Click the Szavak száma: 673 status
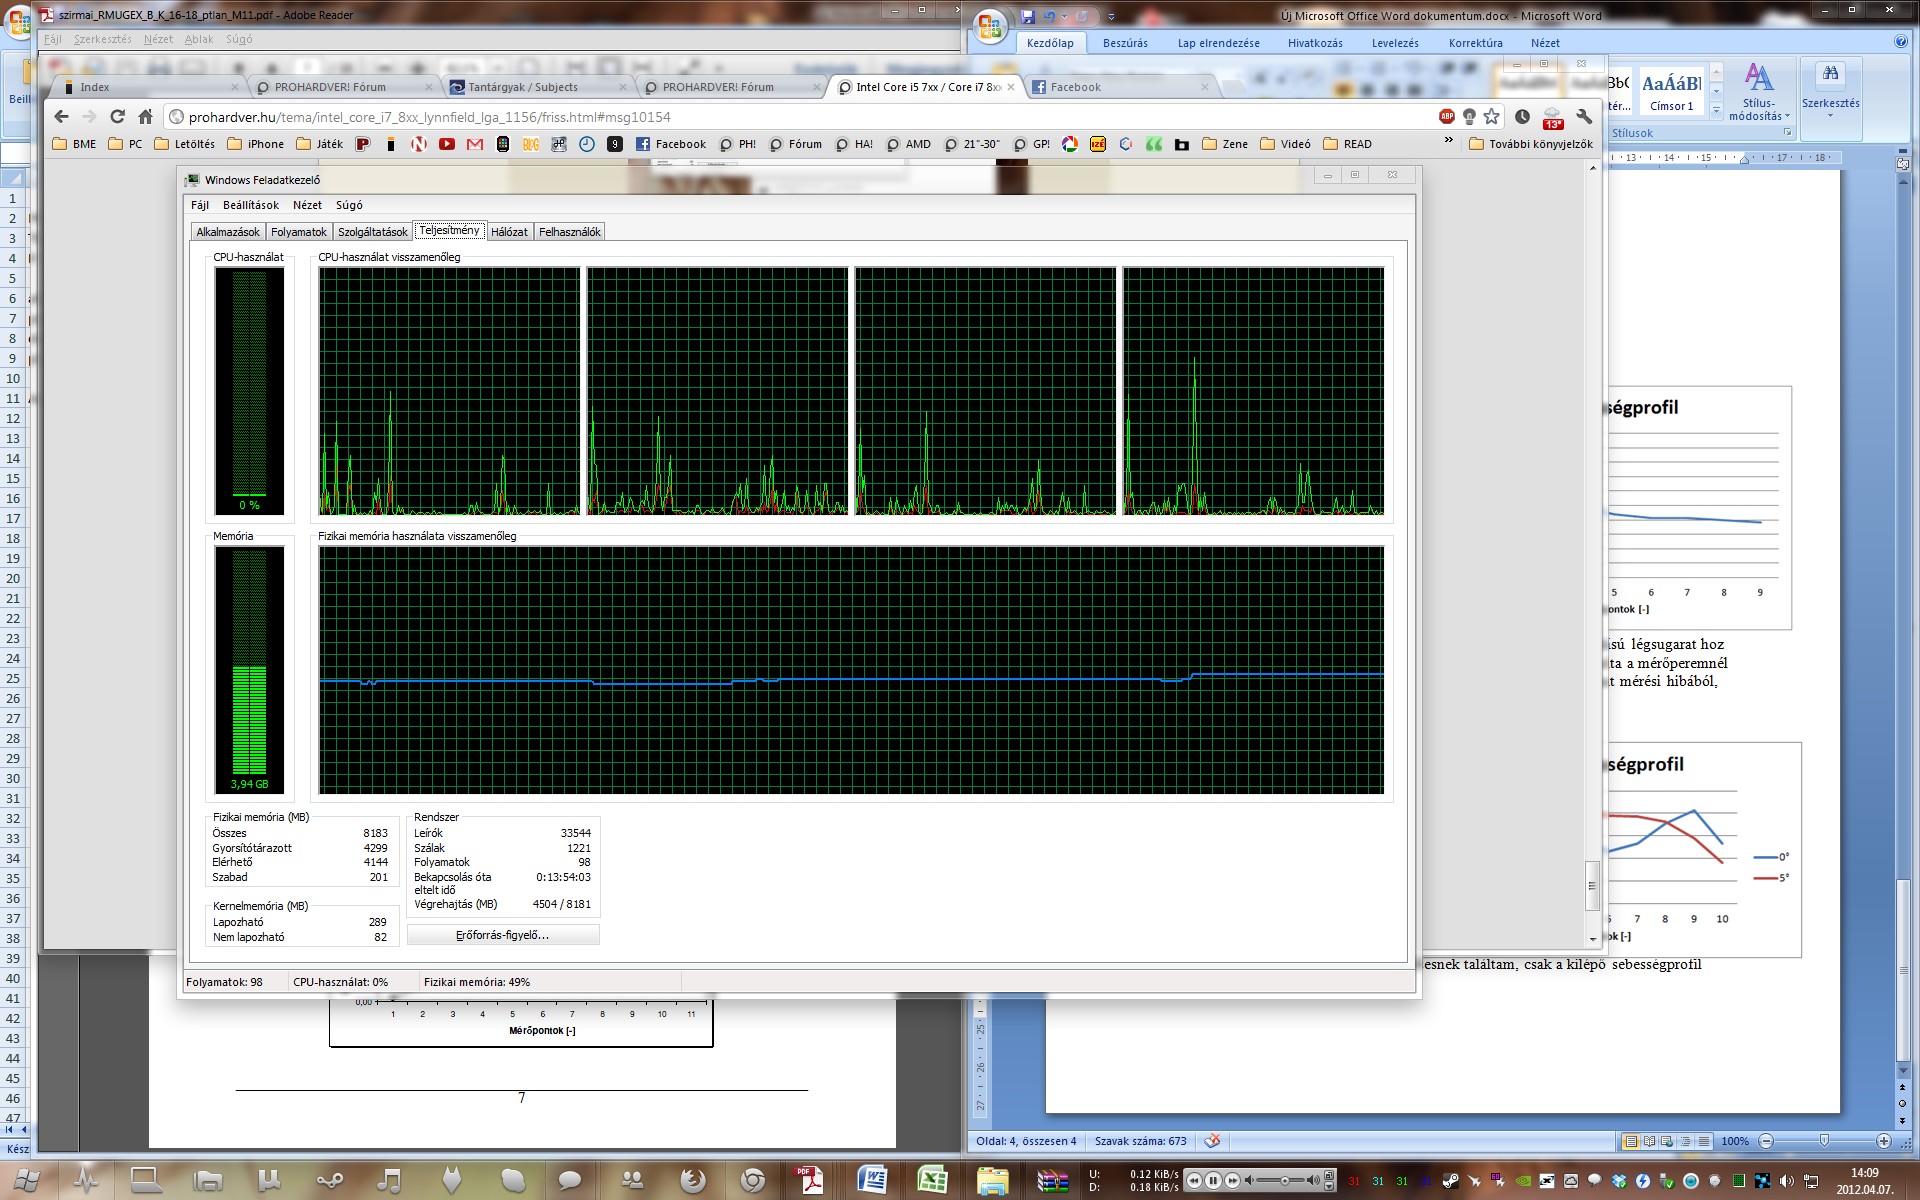The image size is (1920, 1200). [1141, 1141]
